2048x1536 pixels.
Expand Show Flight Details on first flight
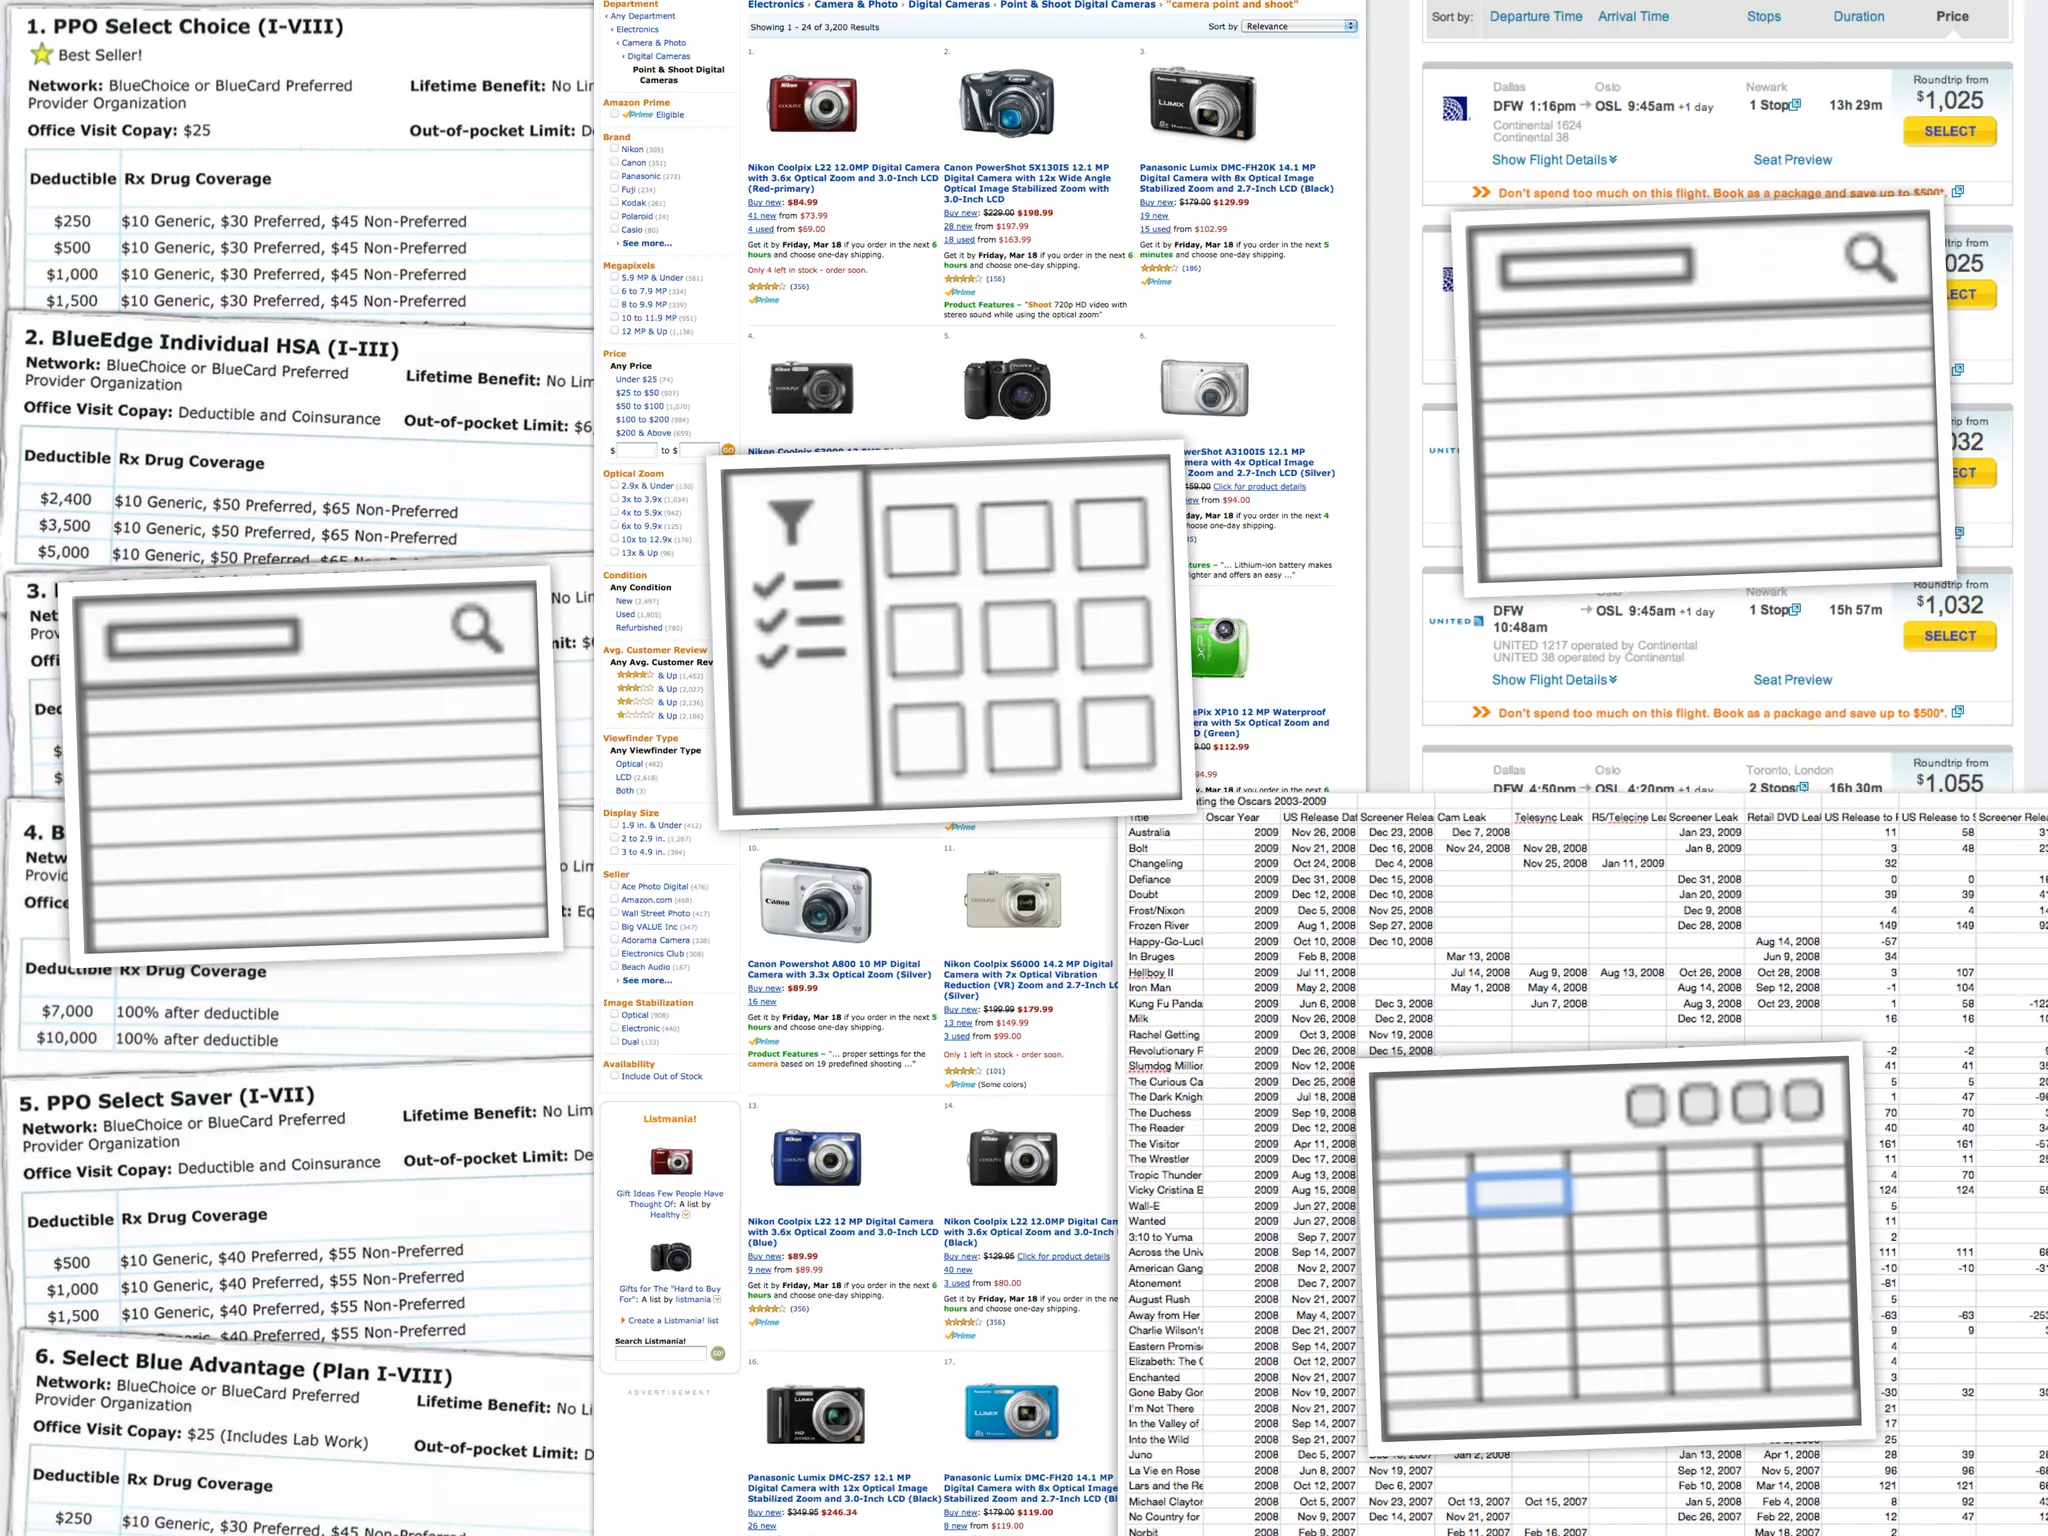coord(1554,160)
